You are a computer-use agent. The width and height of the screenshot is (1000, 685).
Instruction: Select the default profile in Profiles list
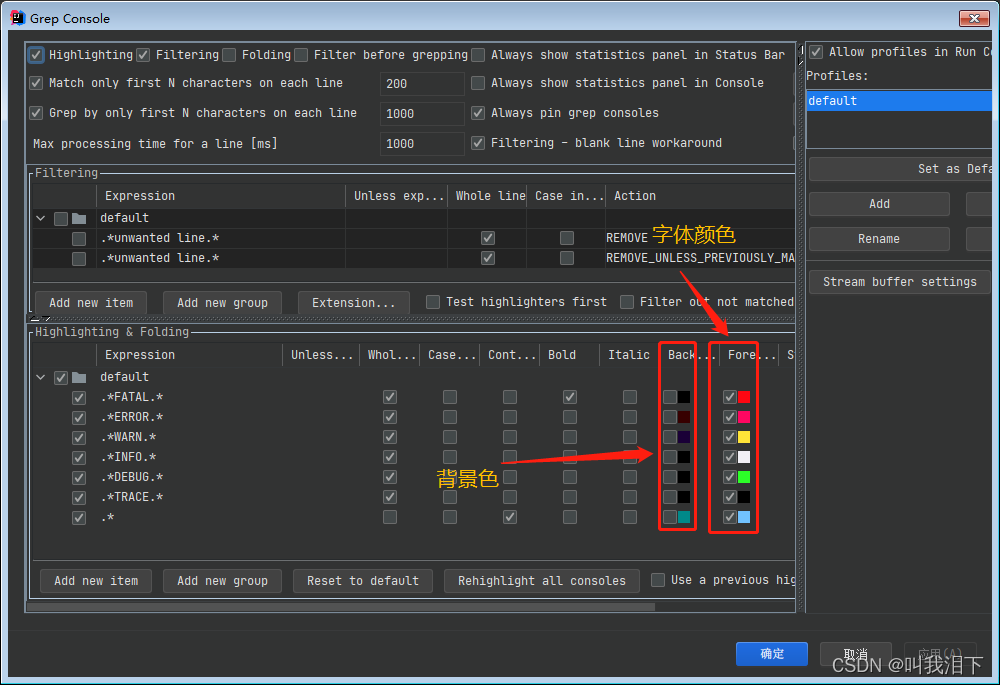tap(899, 101)
